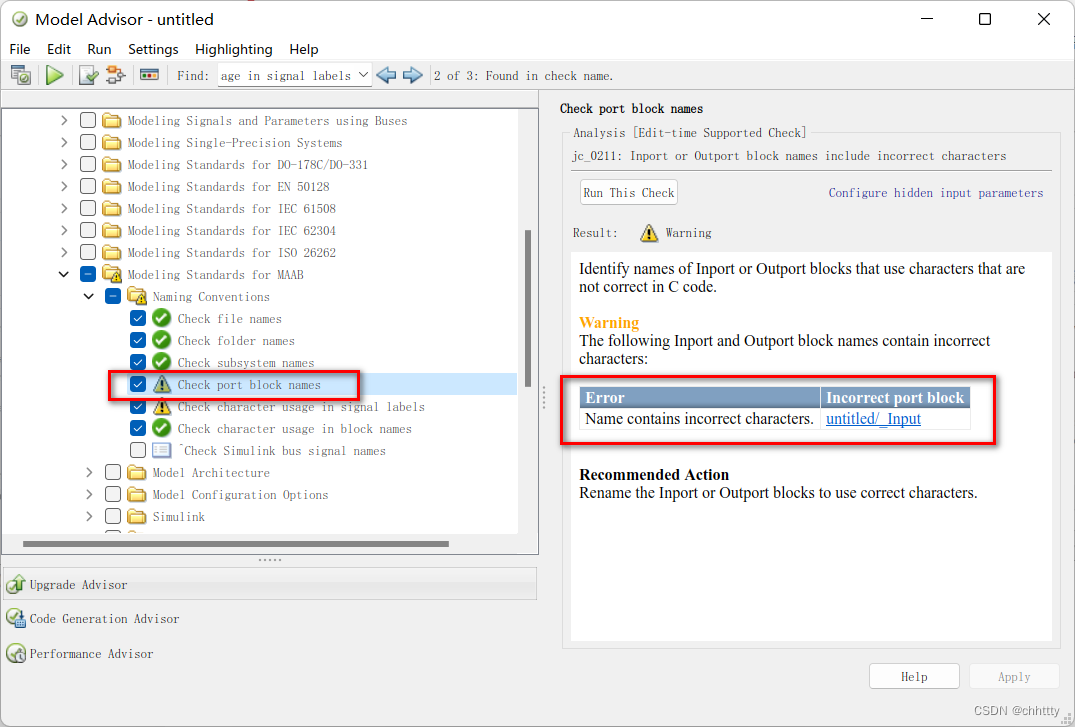Viewport: 1075px width, 727px height.
Task: Expand the Model Configuration Options folder
Action: pyautogui.click(x=89, y=494)
